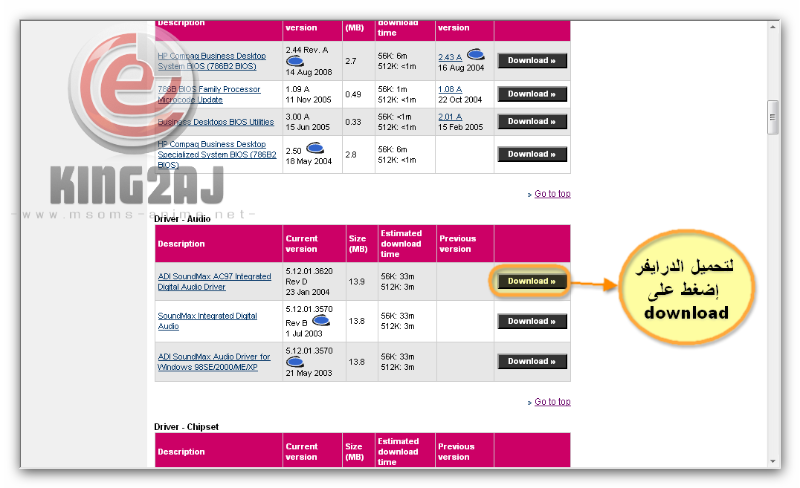The height and width of the screenshot is (488, 800).
Task: Download the SoundMax Integrated Digital Audio driver
Action: 532,321
